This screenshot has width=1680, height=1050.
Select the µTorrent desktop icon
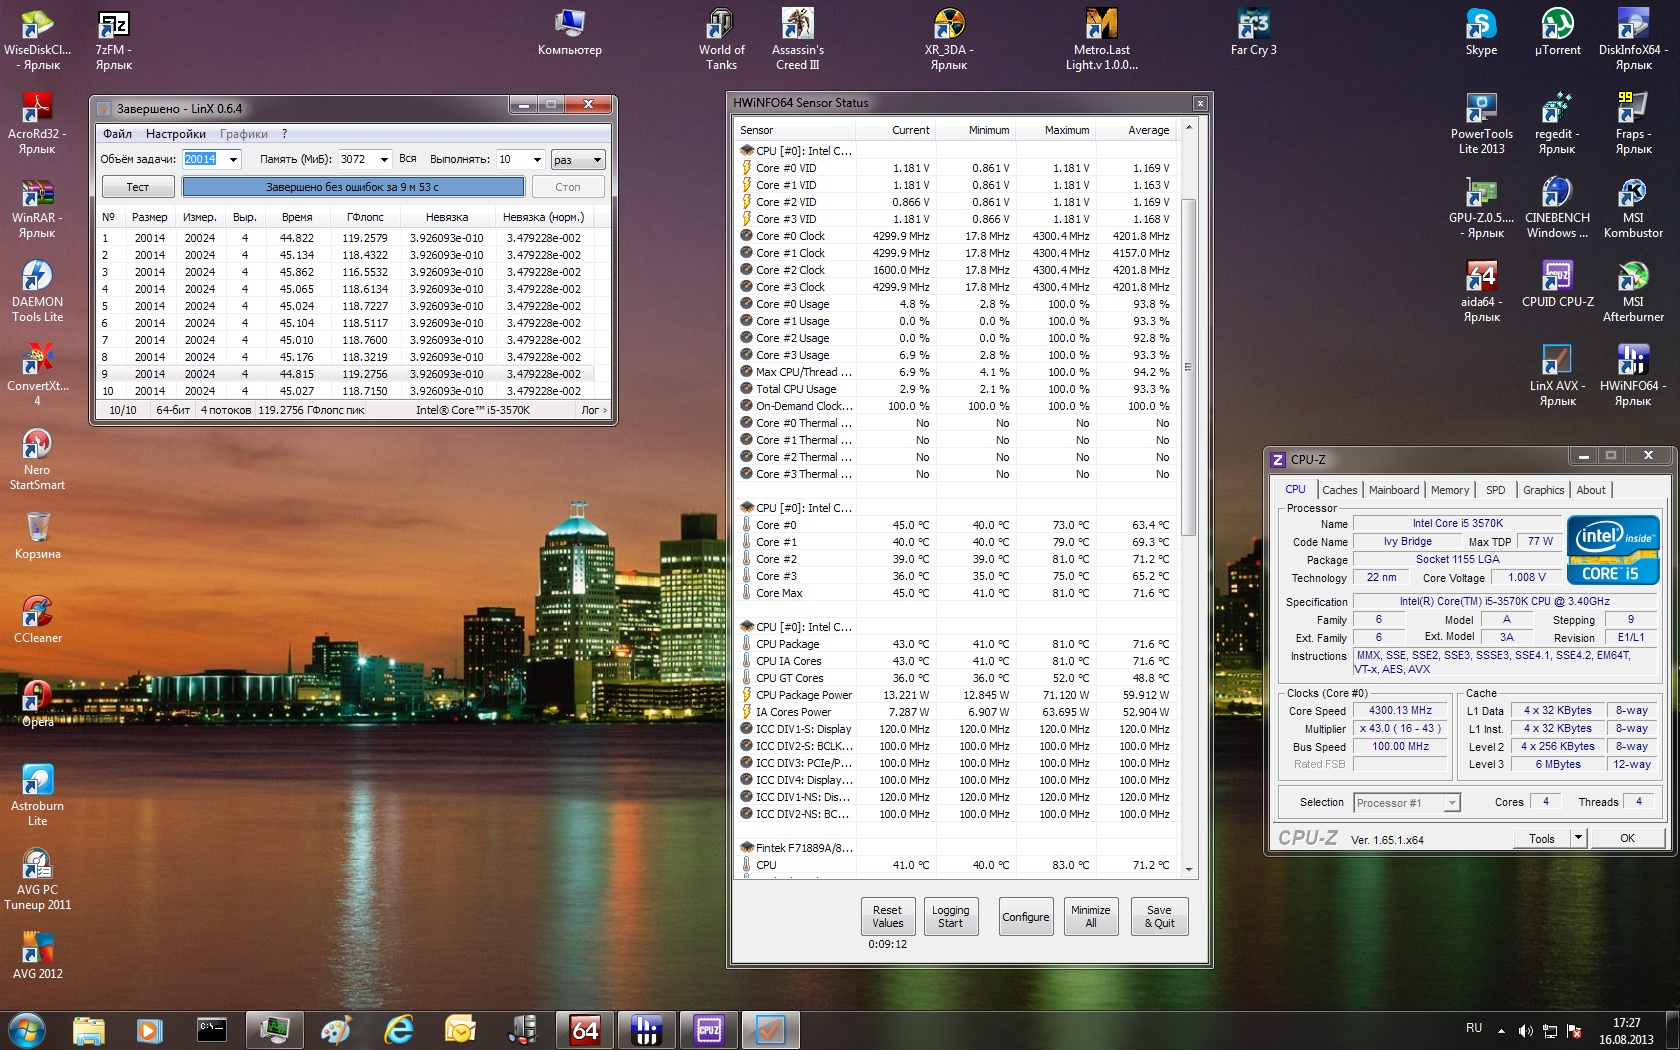1558,33
